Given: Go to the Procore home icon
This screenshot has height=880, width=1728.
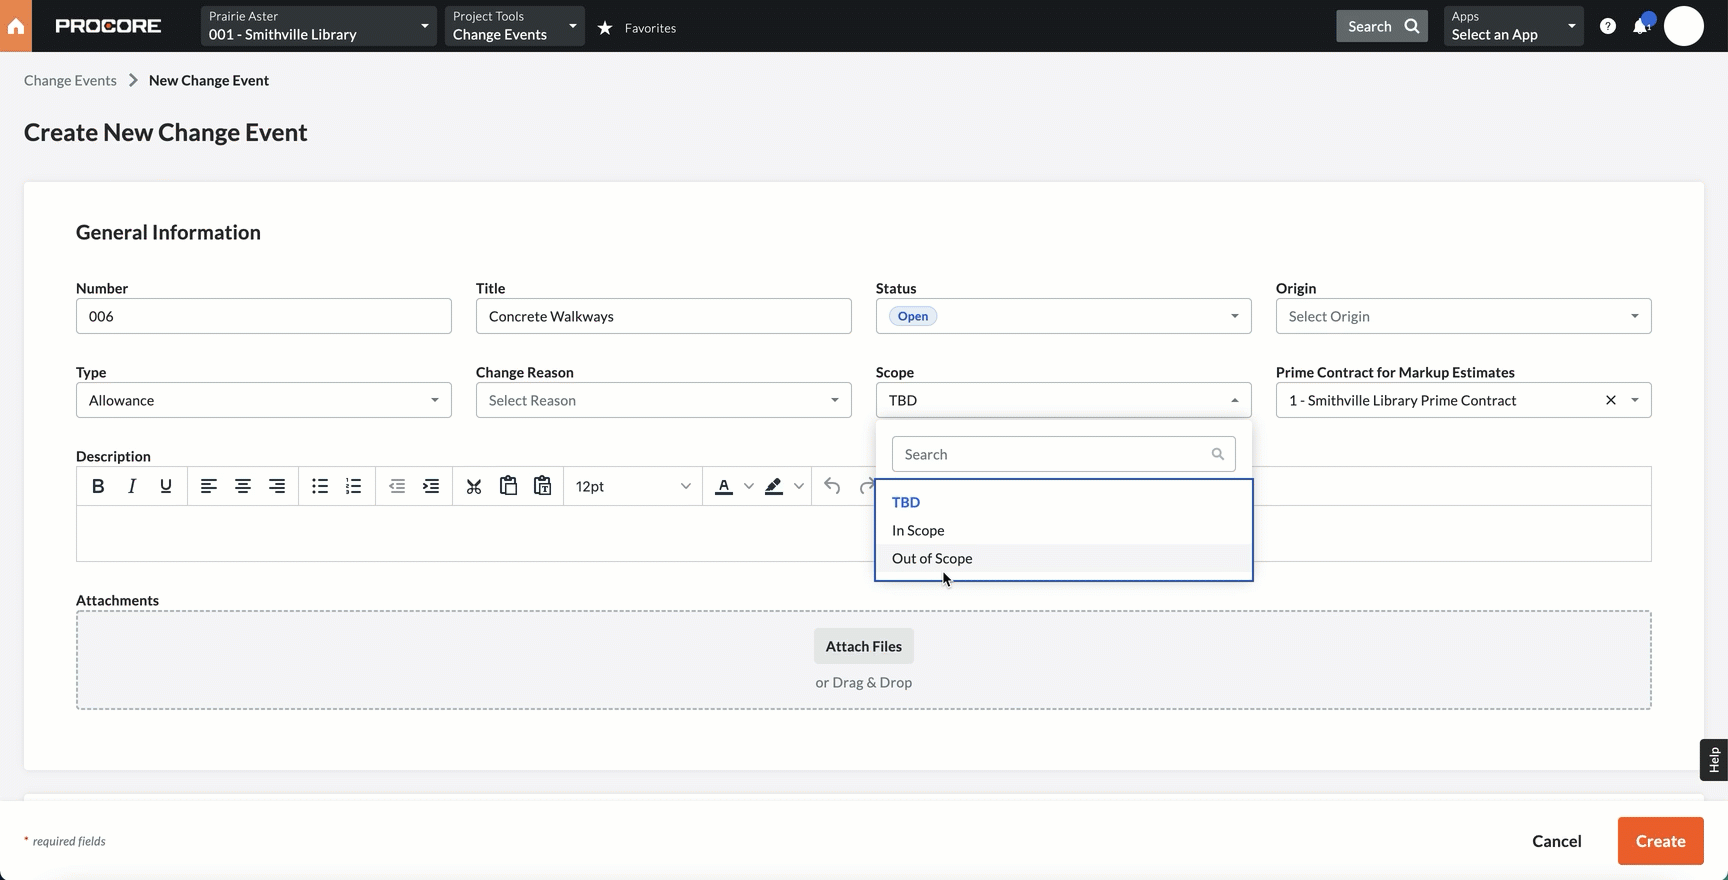Looking at the screenshot, I should point(16,26).
